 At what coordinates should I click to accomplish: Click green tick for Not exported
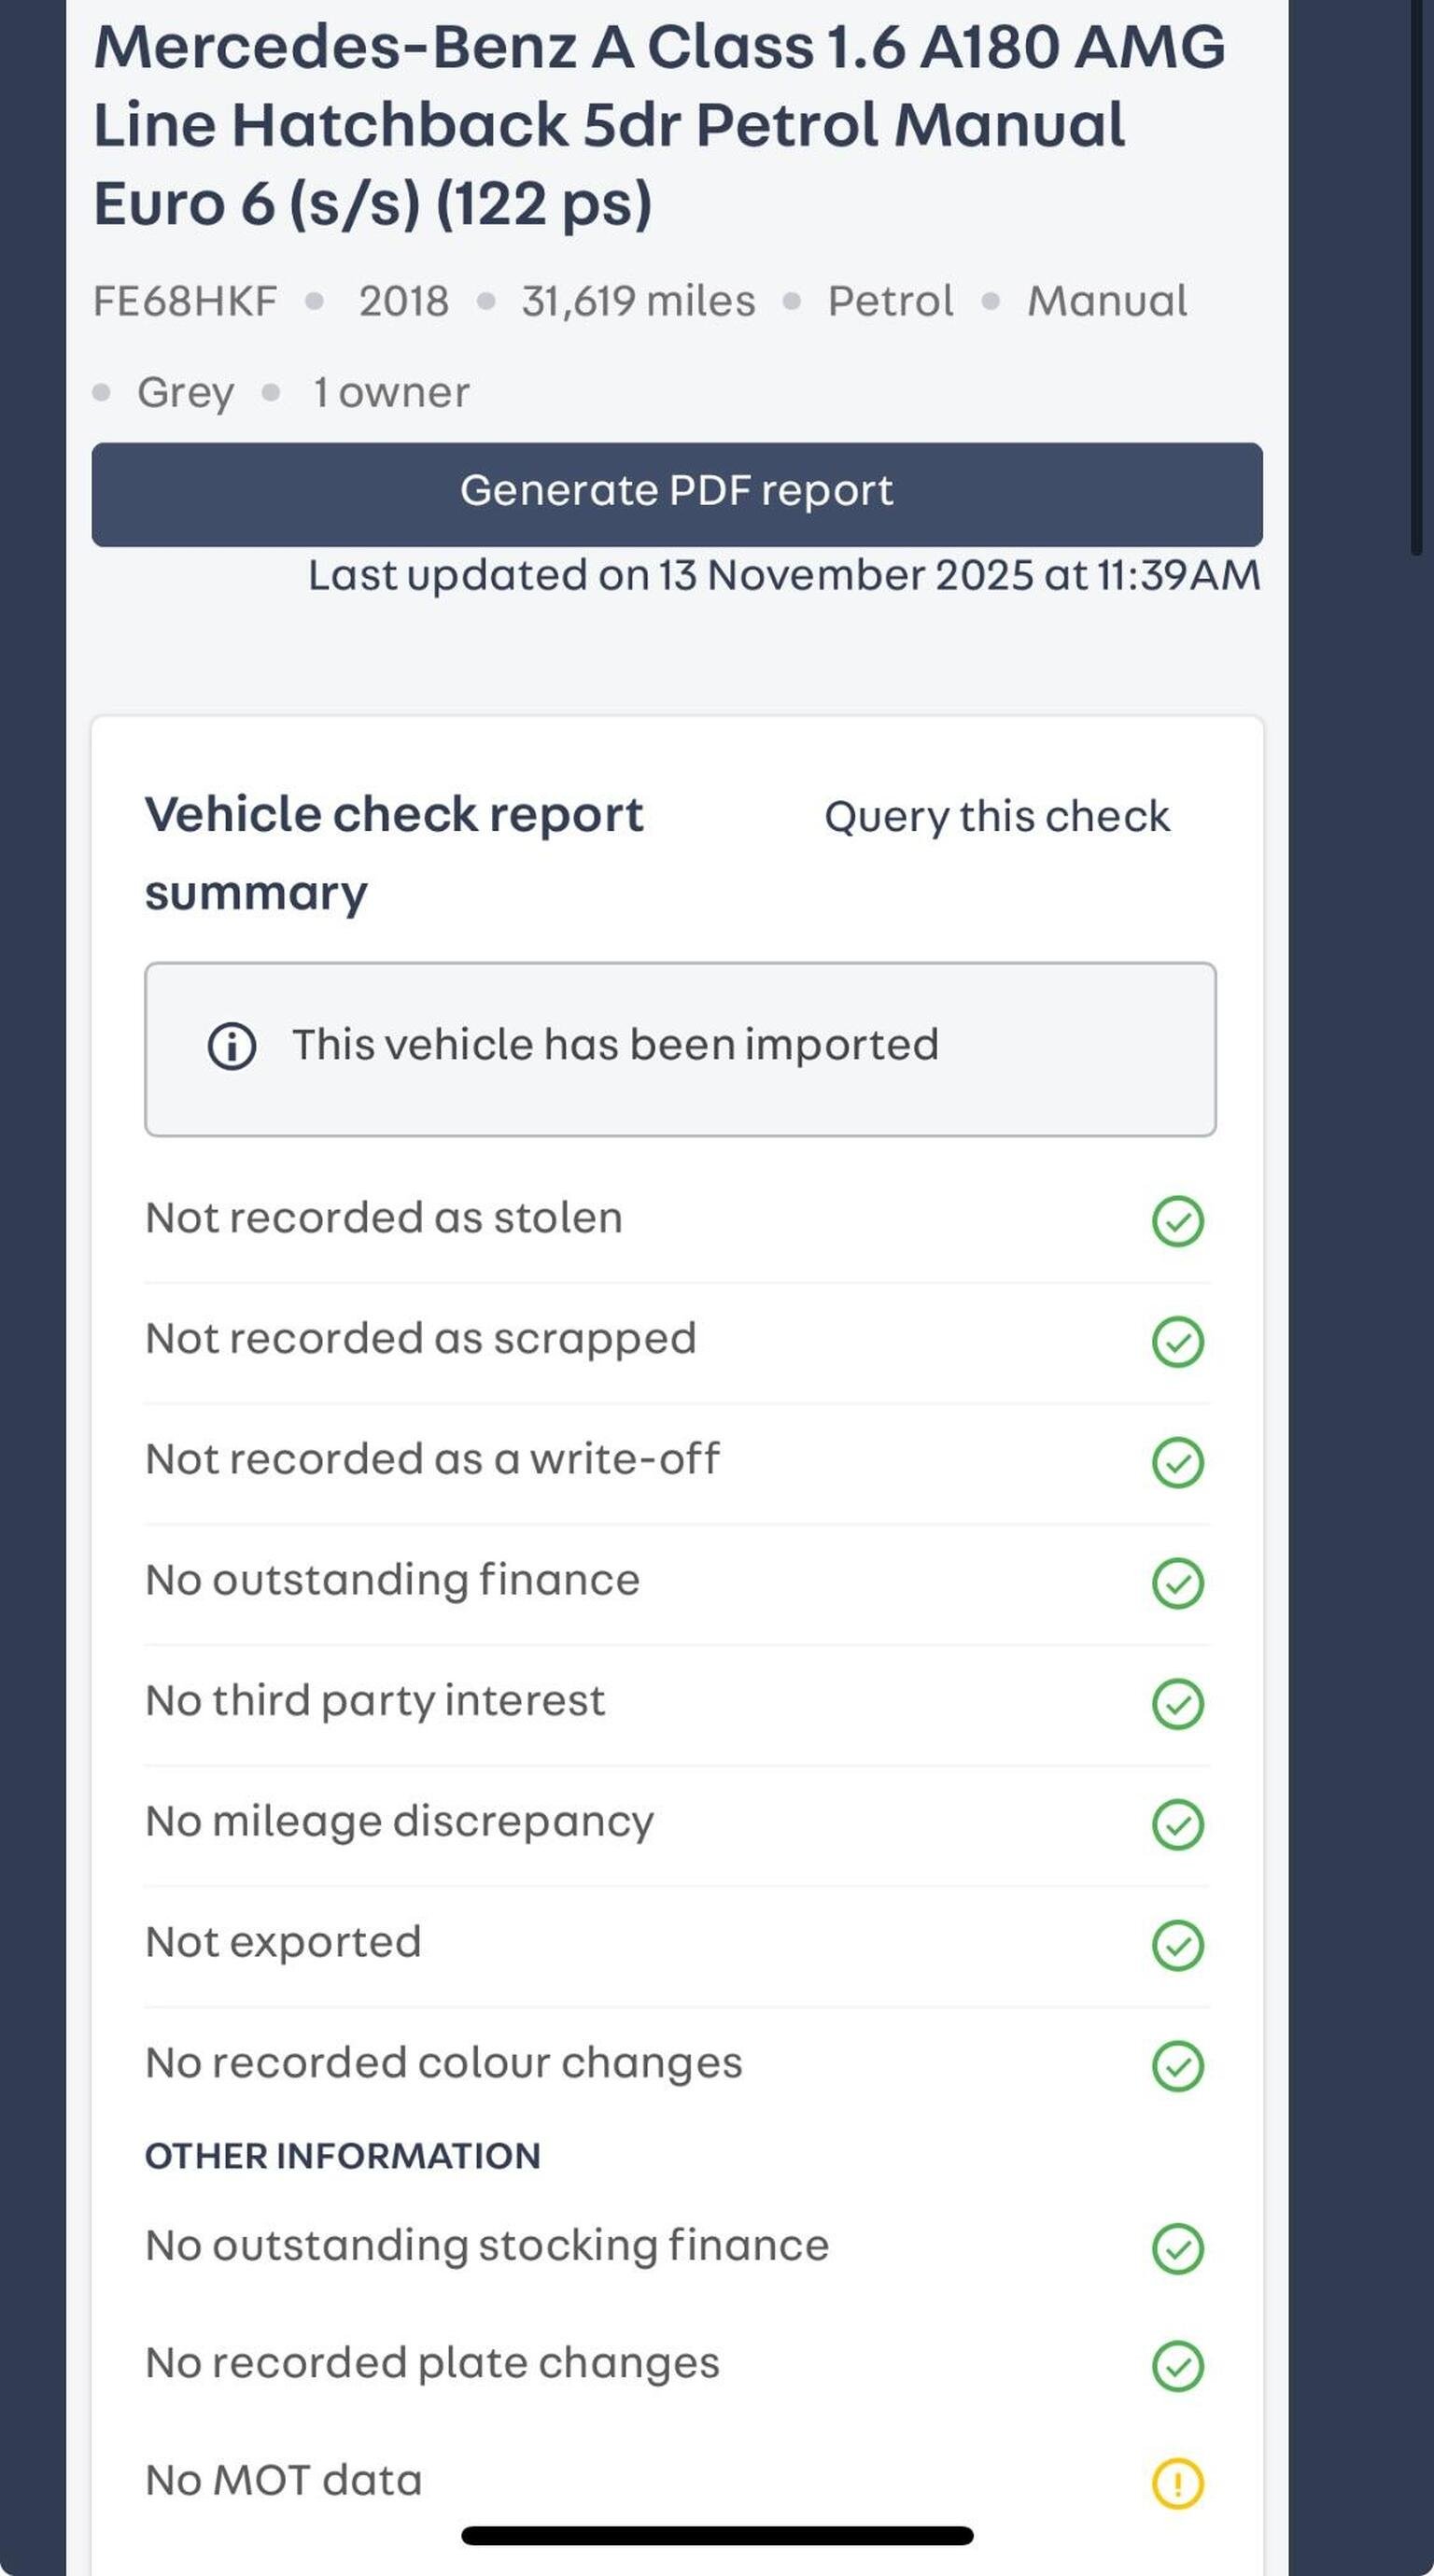[1177, 1945]
